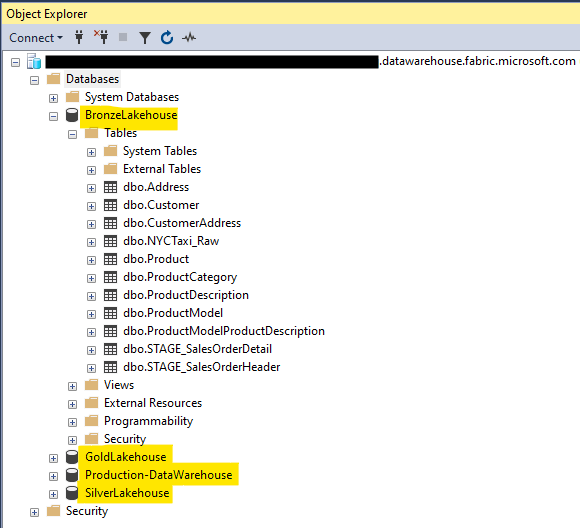This screenshot has width=580, height=528.
Task: Expand the System Tables folder
Action: [91, 152]
